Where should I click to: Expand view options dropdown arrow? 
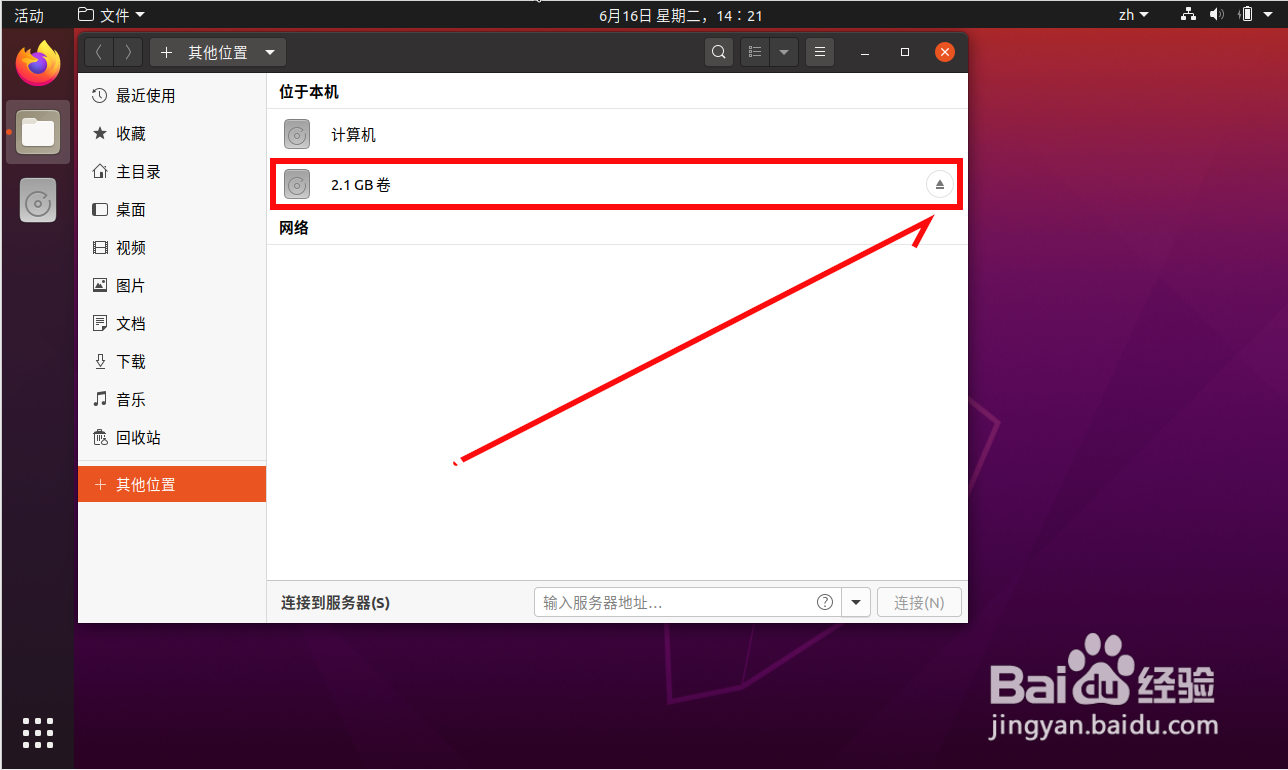[784, 52]
